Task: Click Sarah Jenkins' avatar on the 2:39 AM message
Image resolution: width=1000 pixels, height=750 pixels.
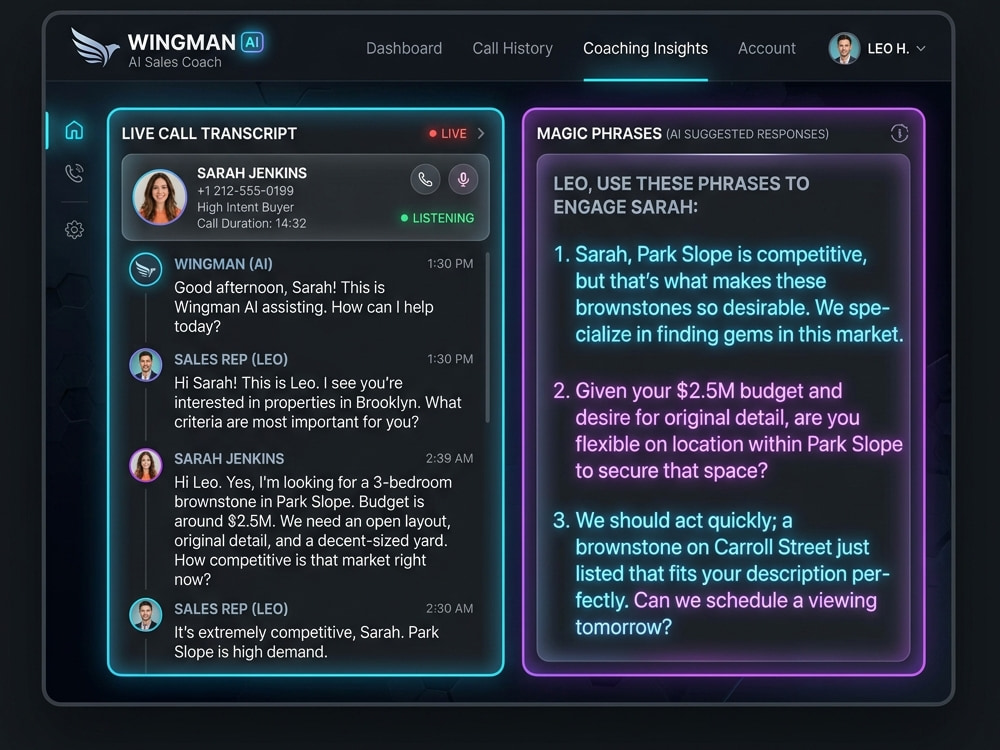Action: point(145,465)
